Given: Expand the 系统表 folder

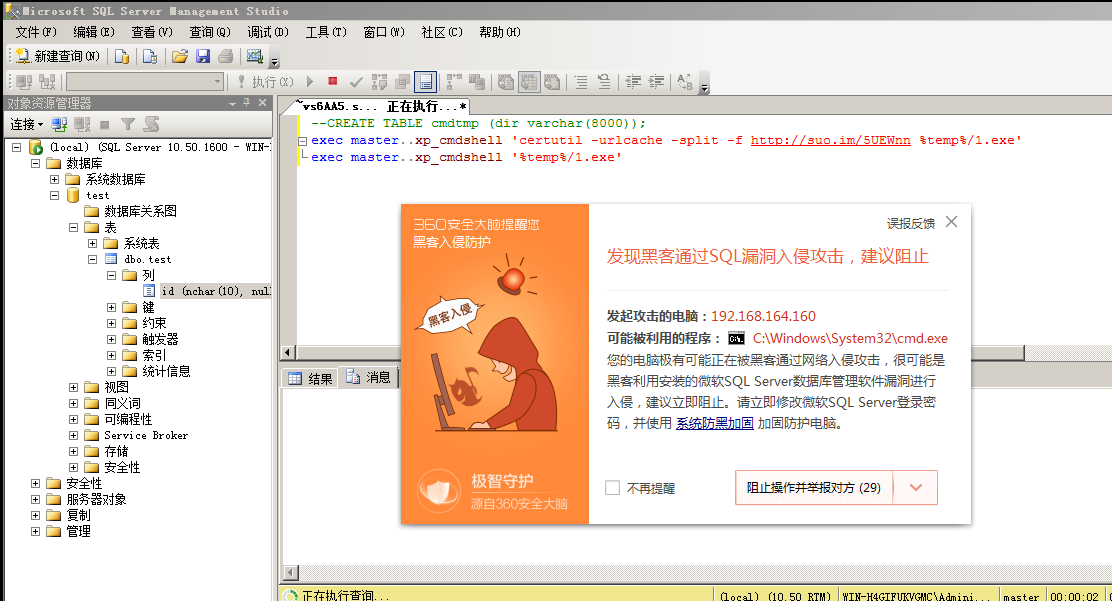Looking at the screenshot, I should tap(92, 243).
